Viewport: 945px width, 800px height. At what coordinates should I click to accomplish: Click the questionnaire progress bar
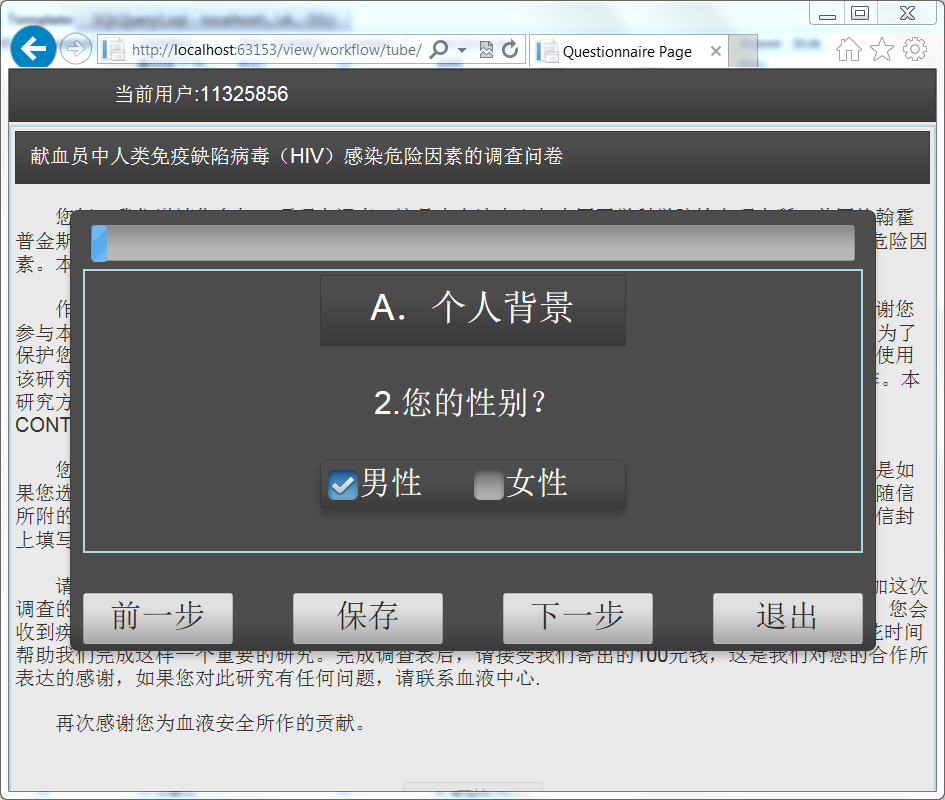pos(472,244)
